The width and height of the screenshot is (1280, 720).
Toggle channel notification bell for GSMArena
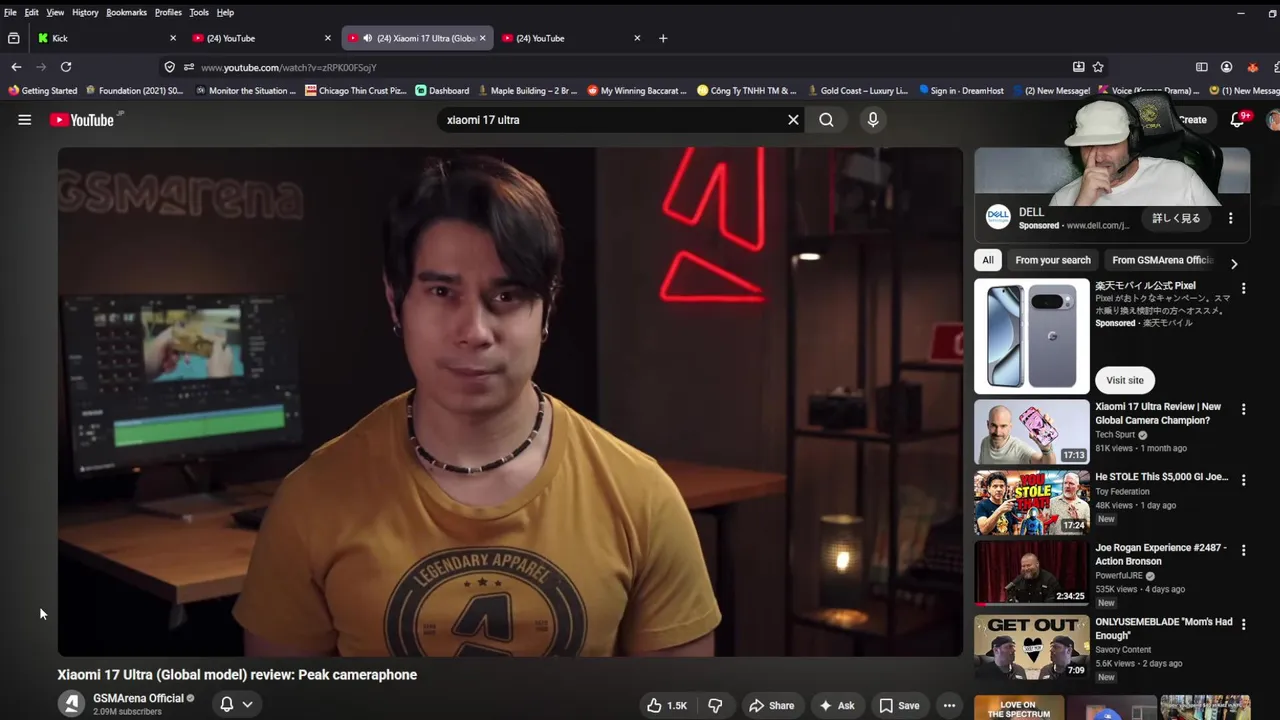pos(227,704)
